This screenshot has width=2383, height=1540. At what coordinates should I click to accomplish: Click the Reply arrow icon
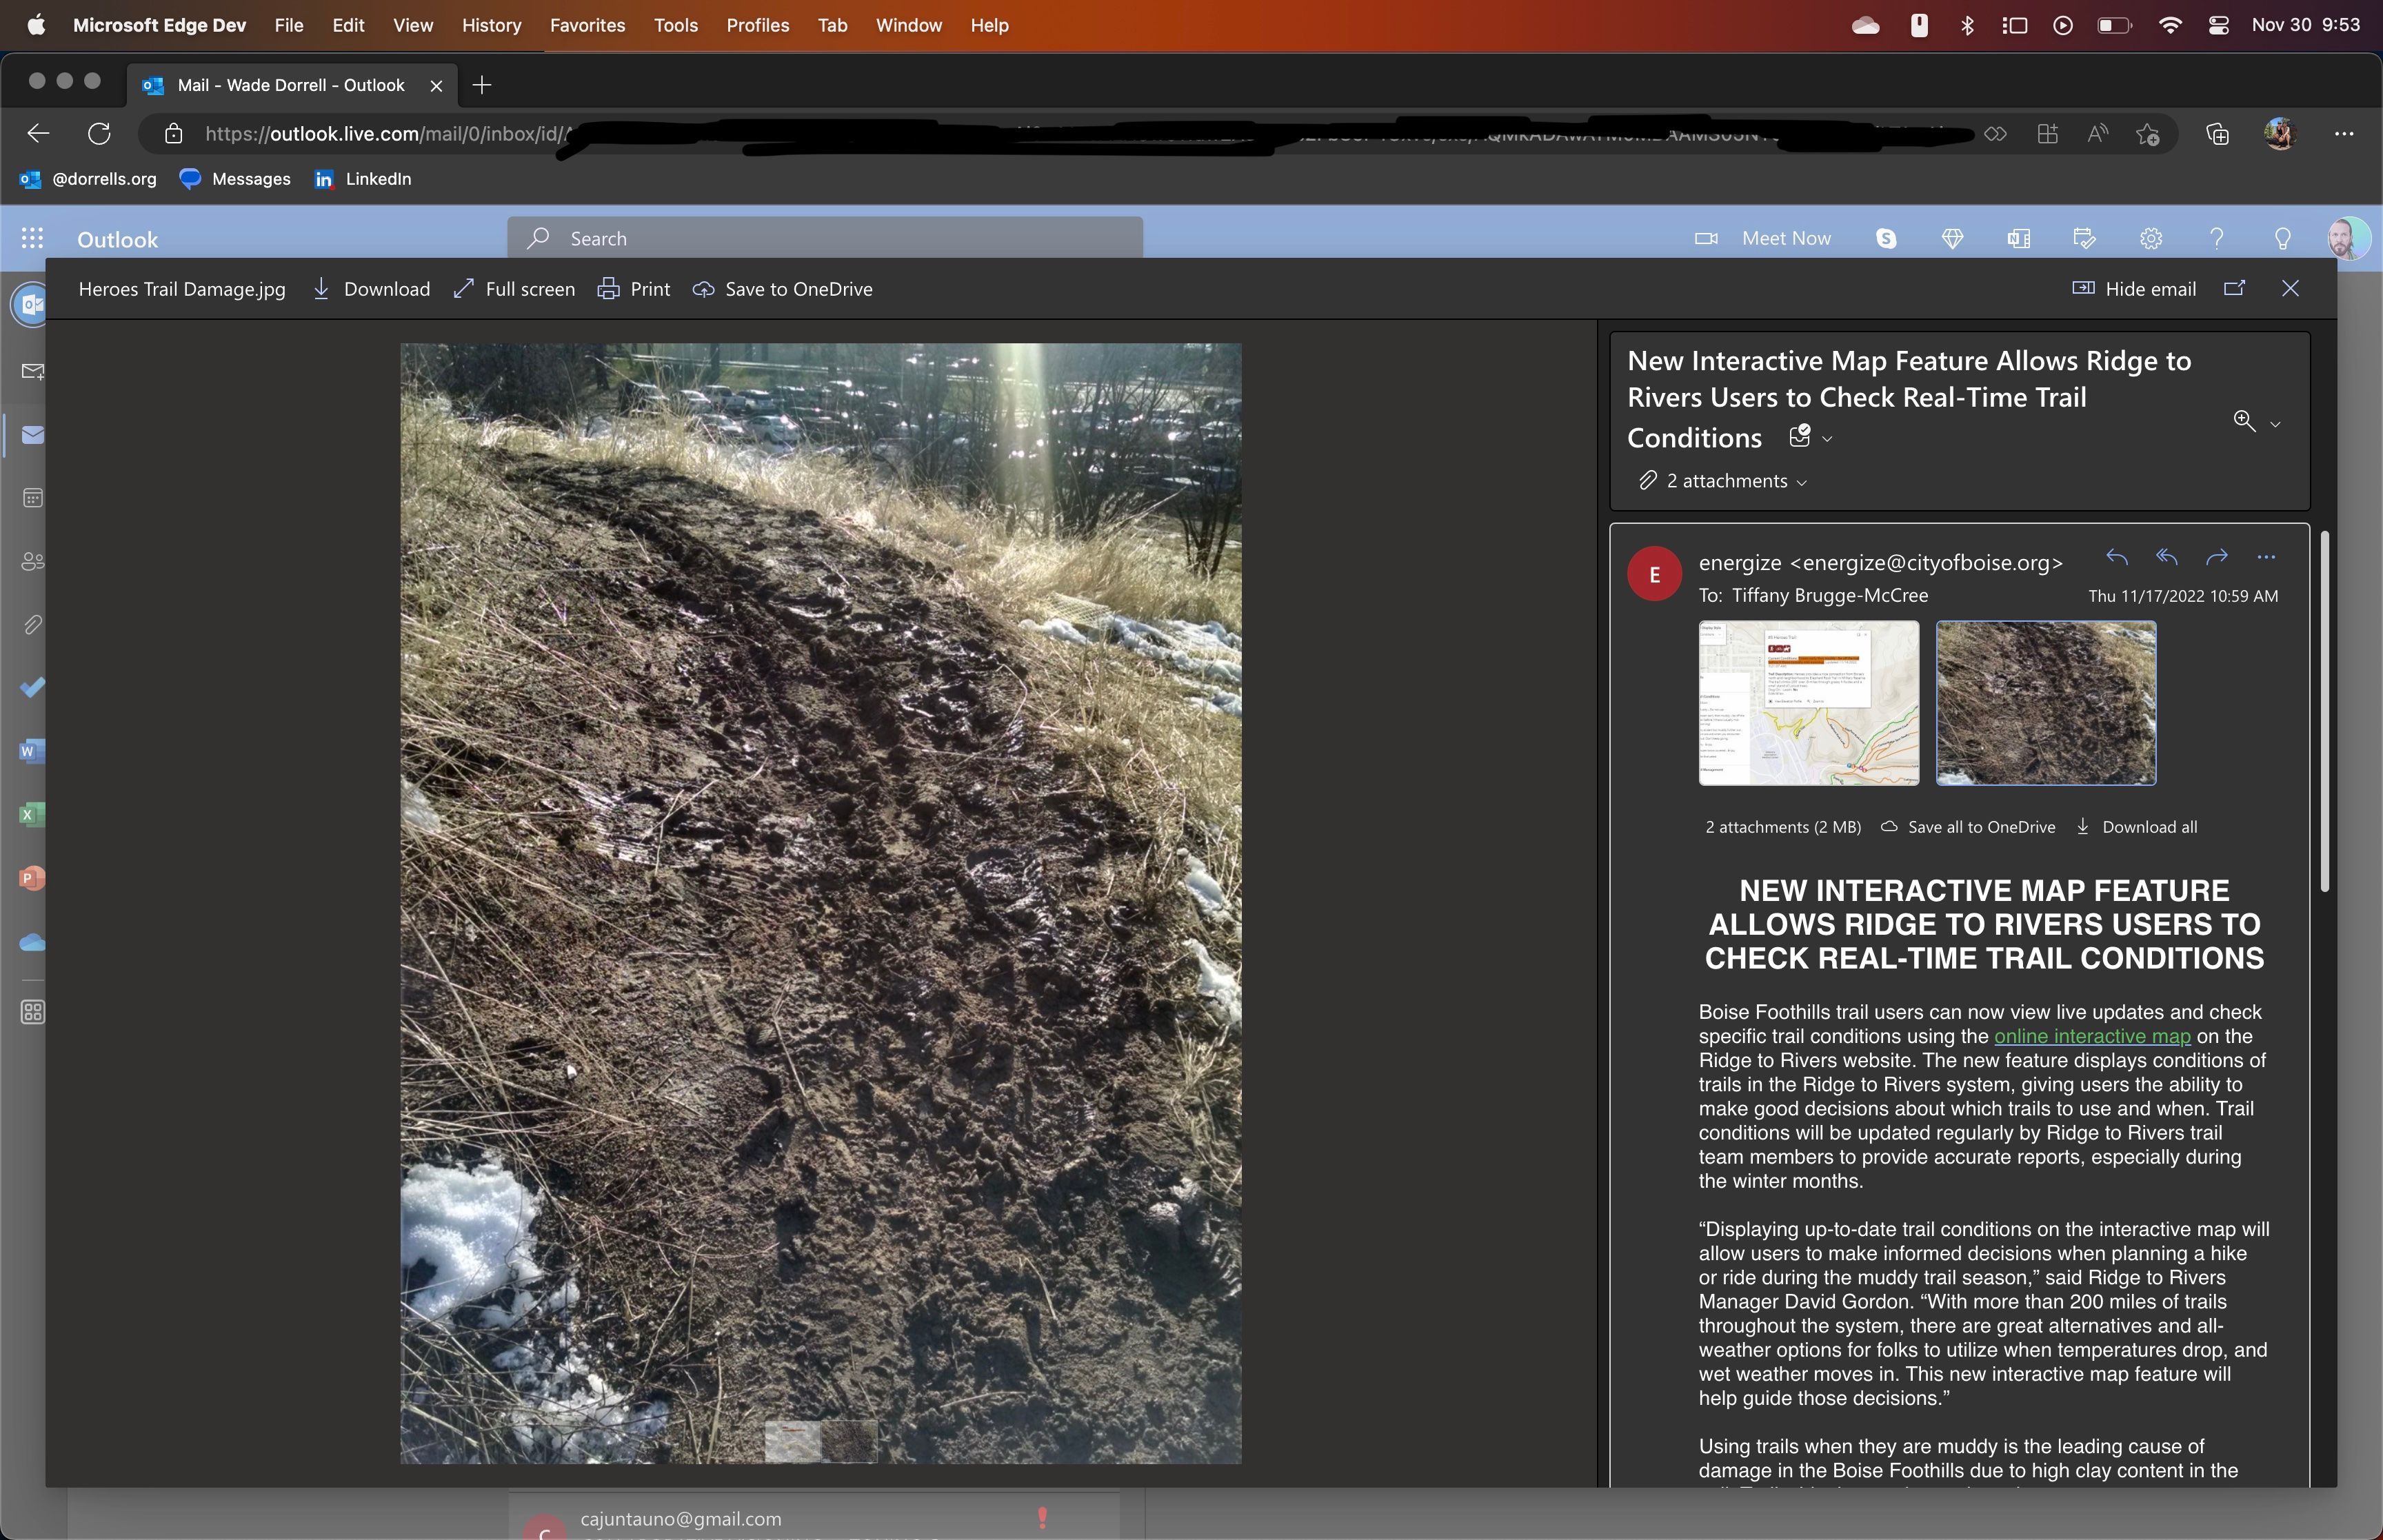2116,557
